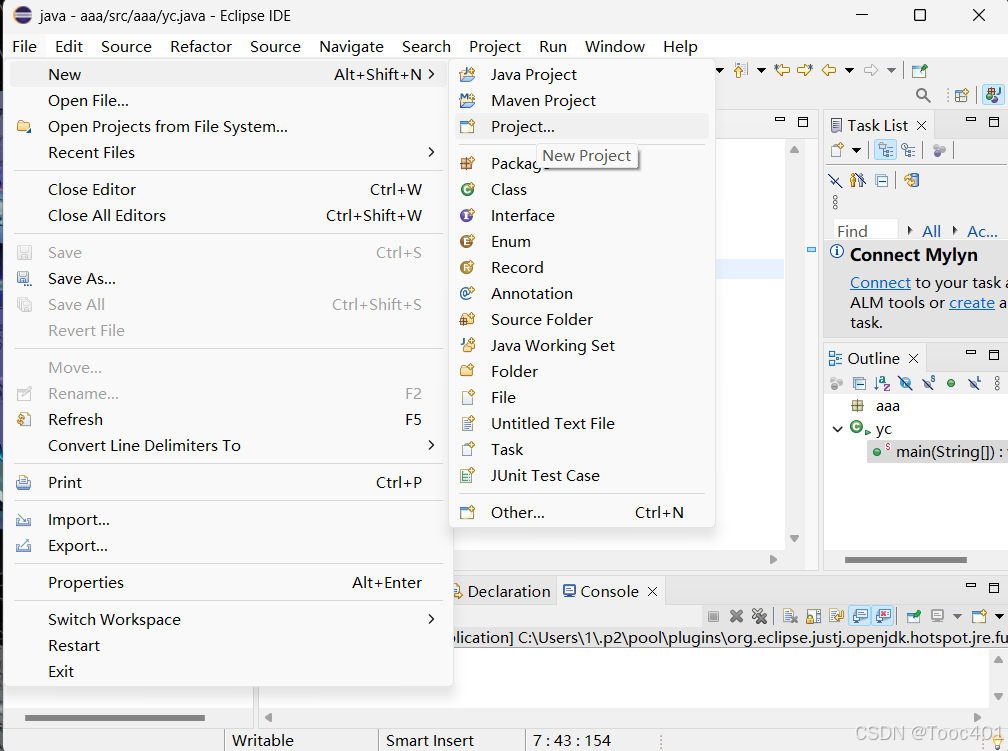Open the magnifier search icon
The width and height of the screenshot is (1008, 751).
point(923,95)
